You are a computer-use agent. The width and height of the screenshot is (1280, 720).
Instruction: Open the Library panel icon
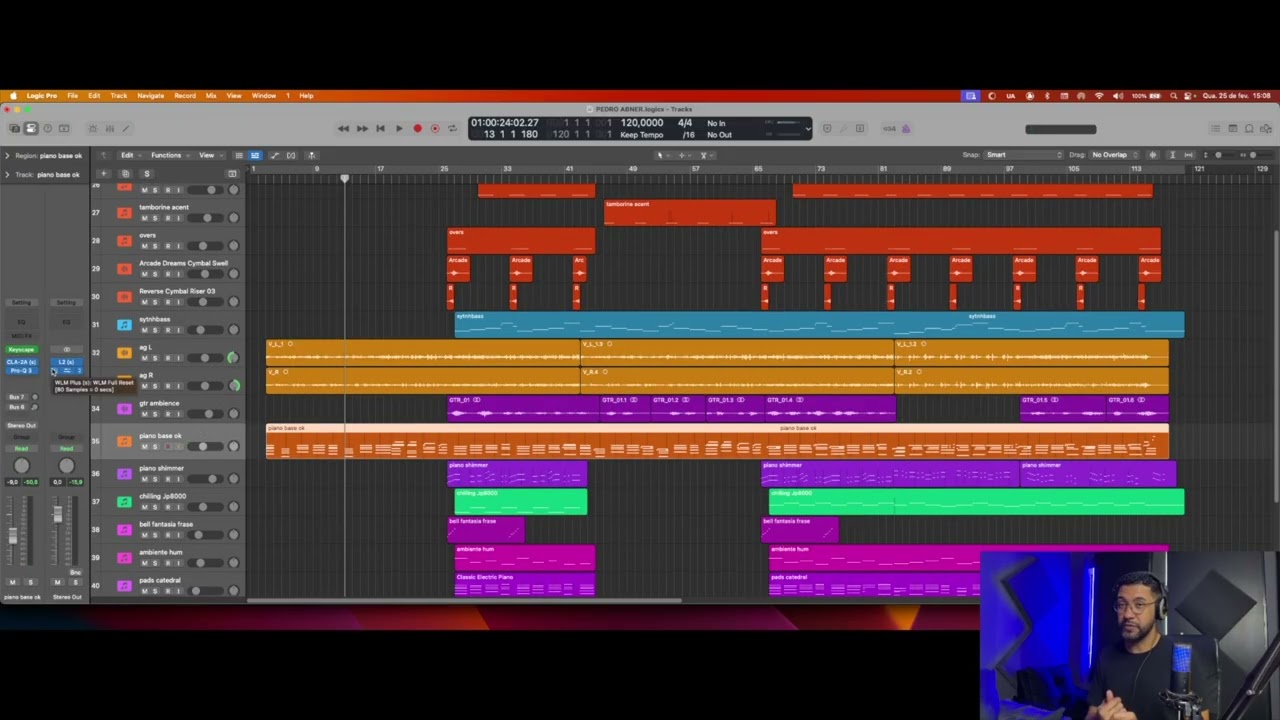point(14,128)
